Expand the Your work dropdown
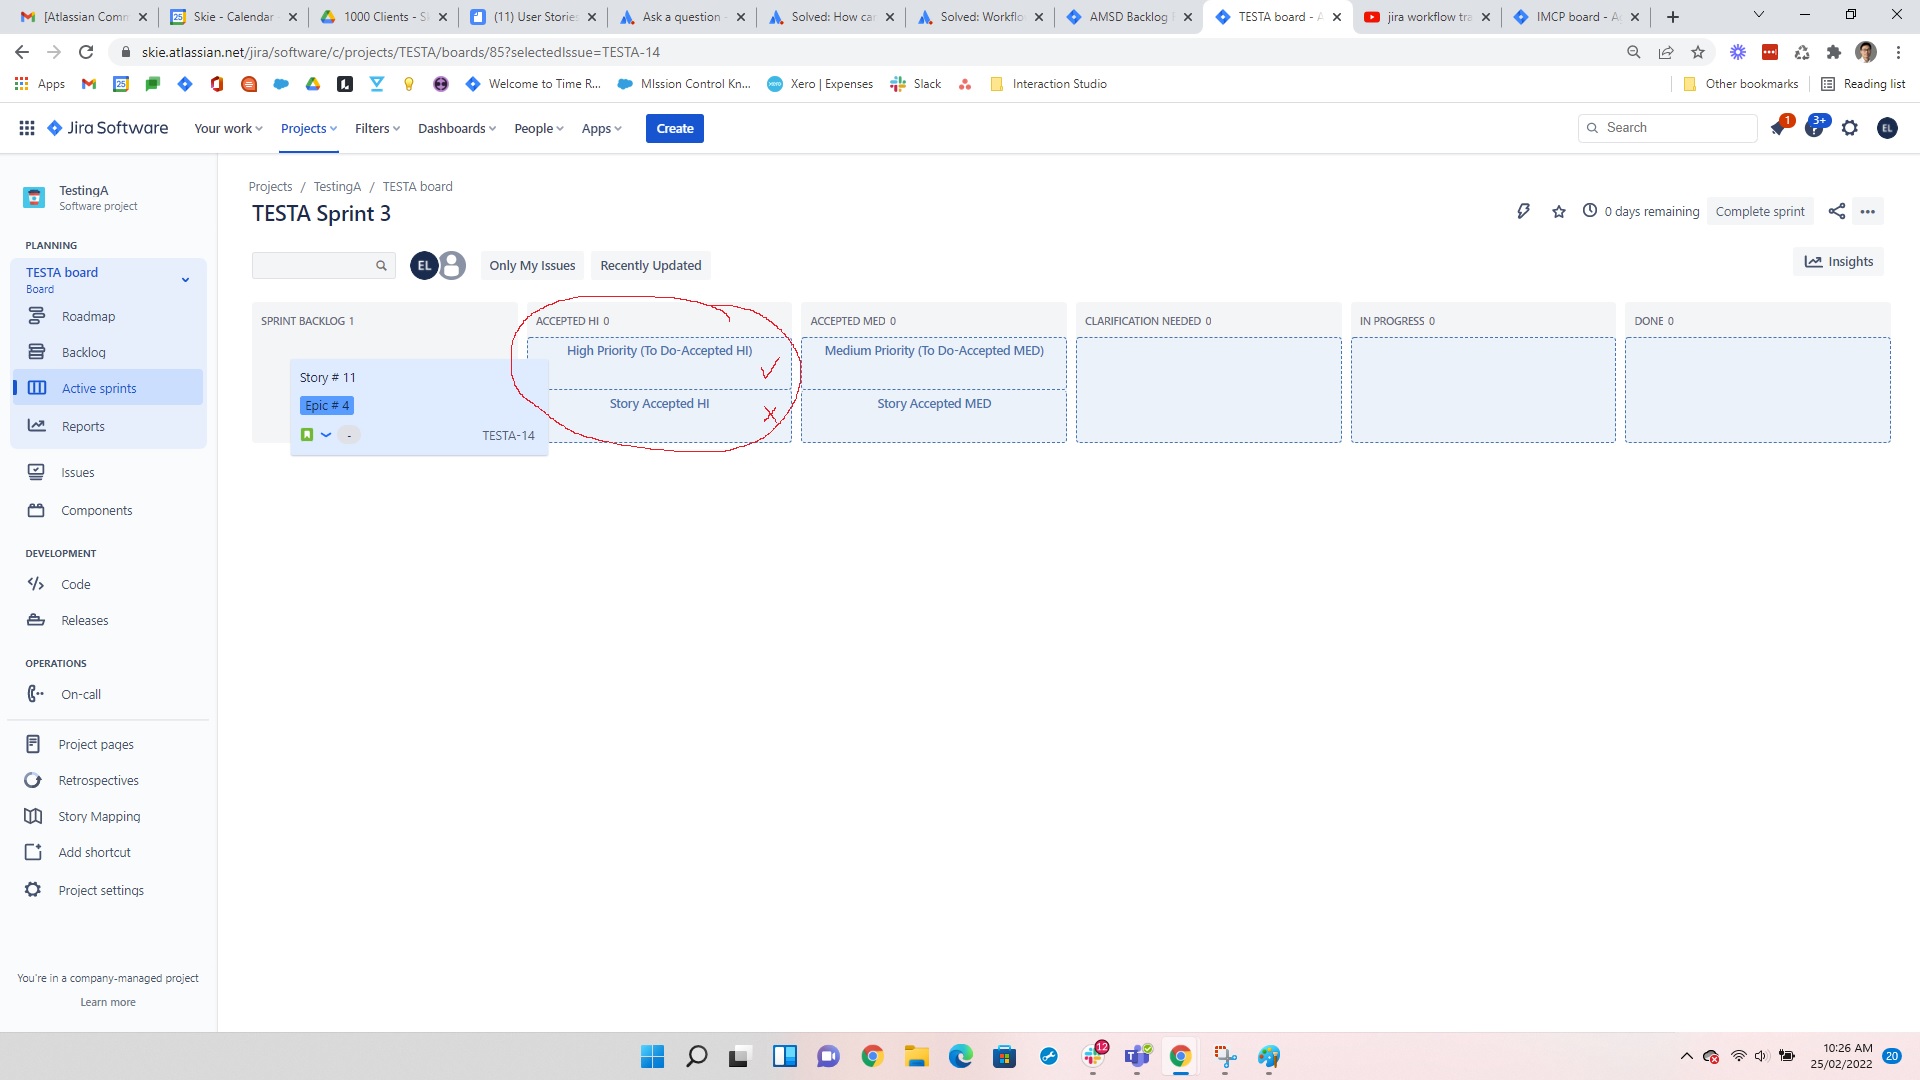The image size is (1920, 1080). [228, 128]
